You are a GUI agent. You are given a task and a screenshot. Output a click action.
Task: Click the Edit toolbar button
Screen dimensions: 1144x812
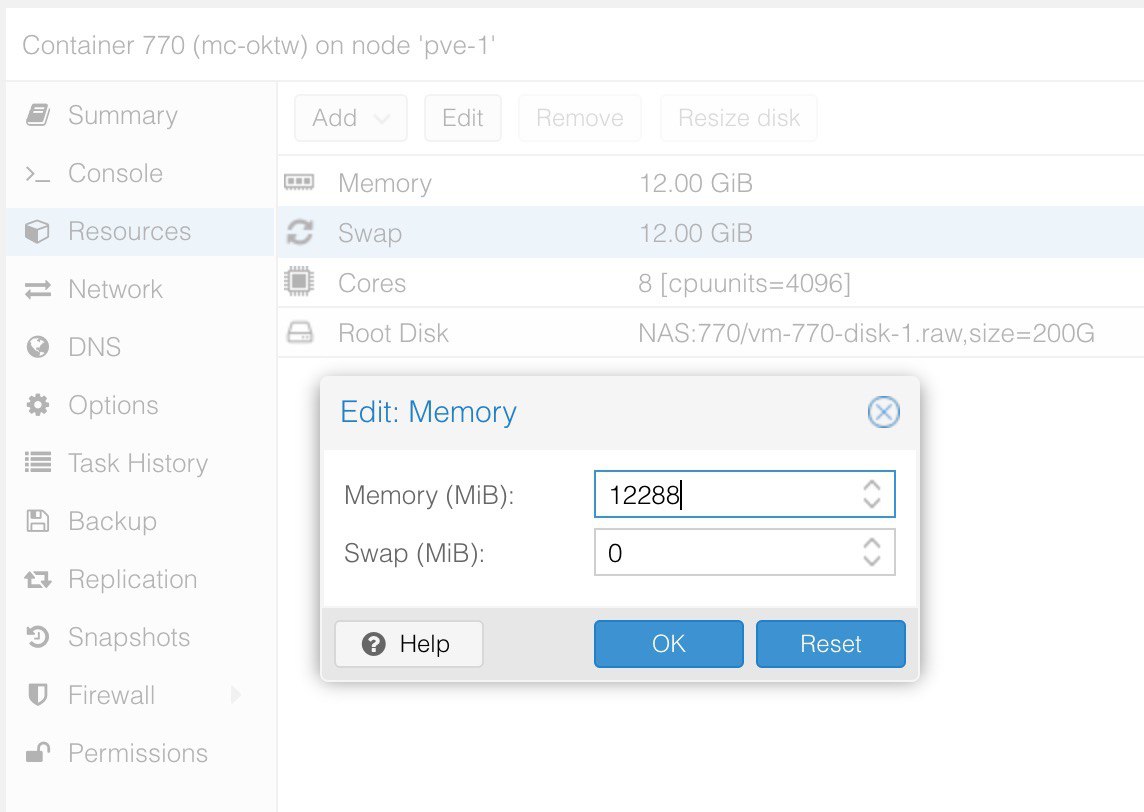pyautogui.click(x=463, y=117)
